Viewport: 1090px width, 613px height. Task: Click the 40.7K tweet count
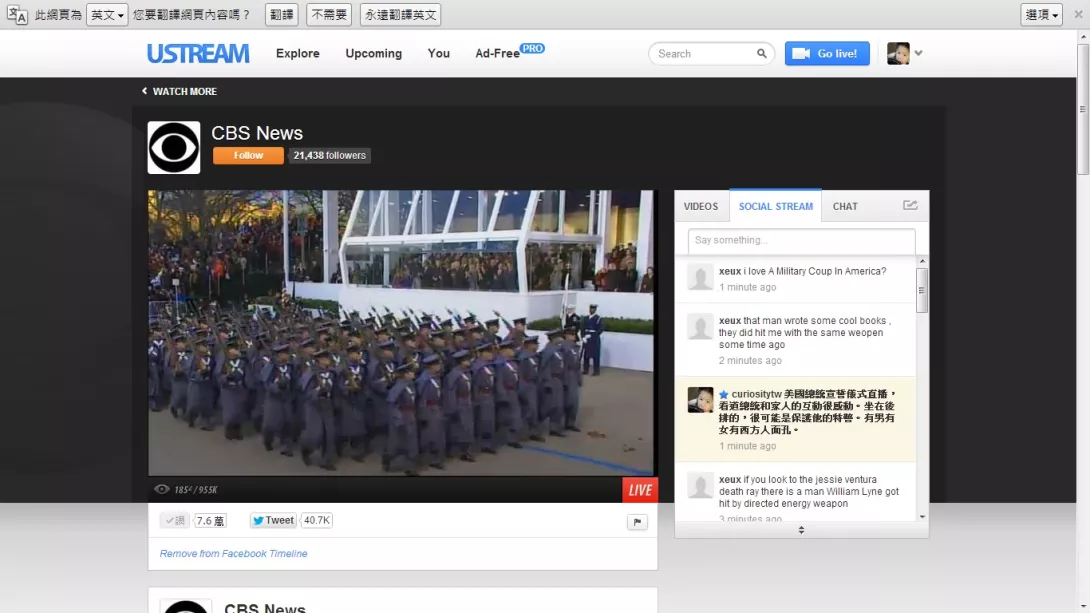pyautogui.click(x=317, y=521)
